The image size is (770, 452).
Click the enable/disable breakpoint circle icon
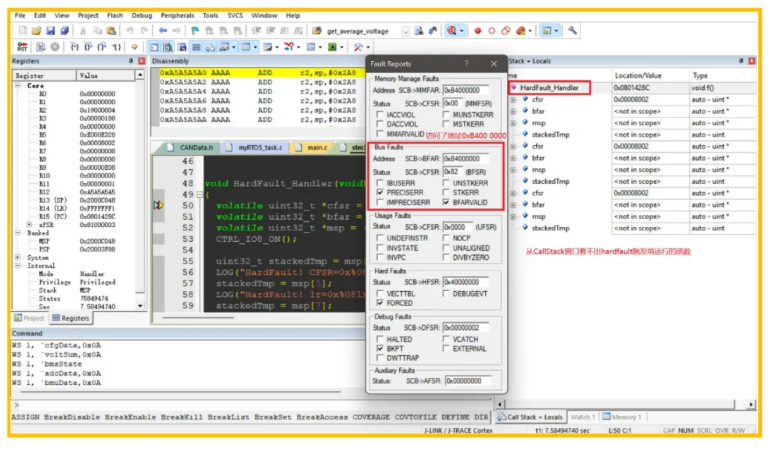pyautogui.click(x=492, y=31)
